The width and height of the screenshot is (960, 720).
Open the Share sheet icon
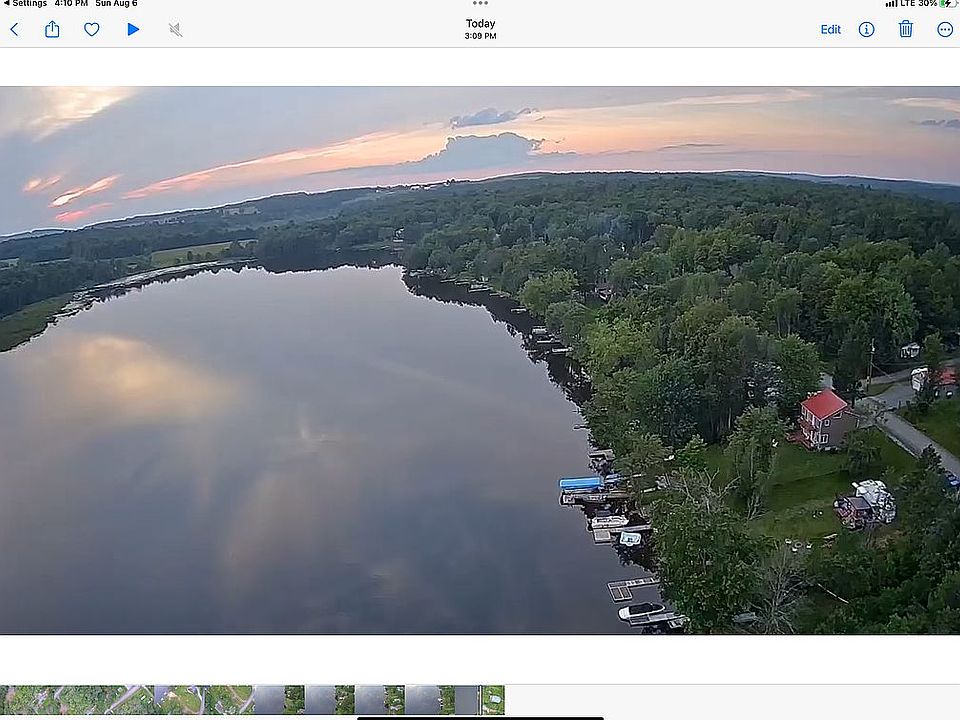(52, 30)
